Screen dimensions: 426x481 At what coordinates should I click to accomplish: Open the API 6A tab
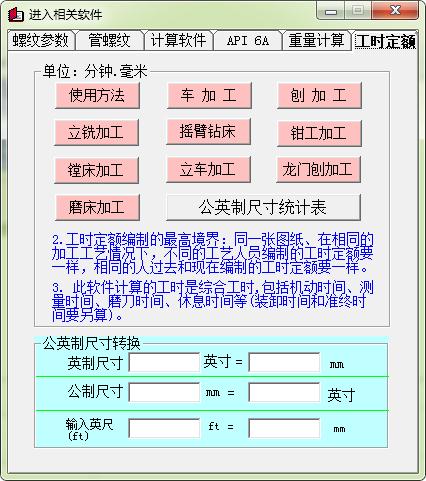[248, 41]
